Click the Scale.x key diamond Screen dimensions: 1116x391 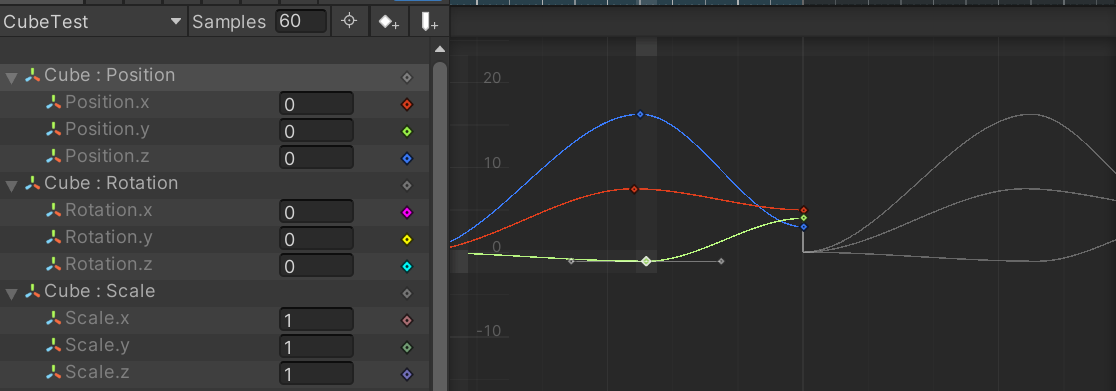(x=406, y=320)
